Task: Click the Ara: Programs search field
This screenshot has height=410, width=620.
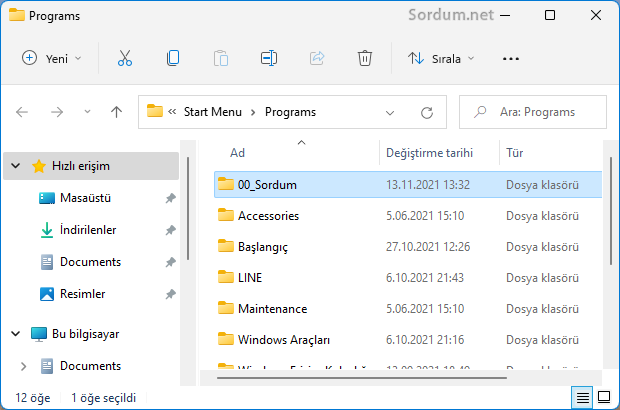Action: 533,112
